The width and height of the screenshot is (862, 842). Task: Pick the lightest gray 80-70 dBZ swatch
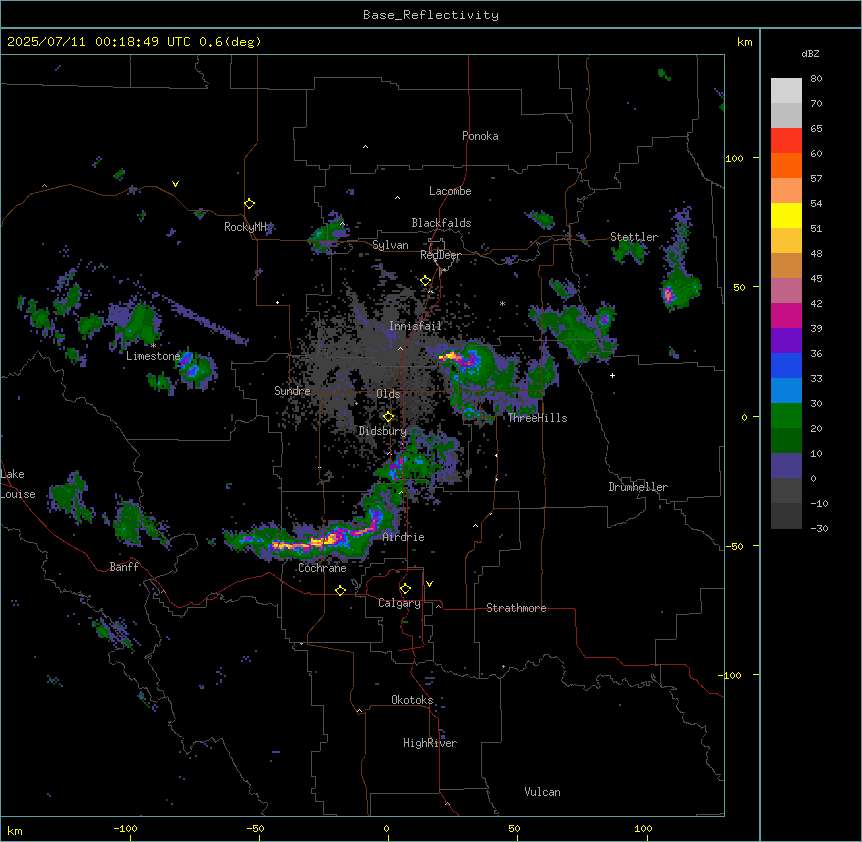tap(786, 91)
